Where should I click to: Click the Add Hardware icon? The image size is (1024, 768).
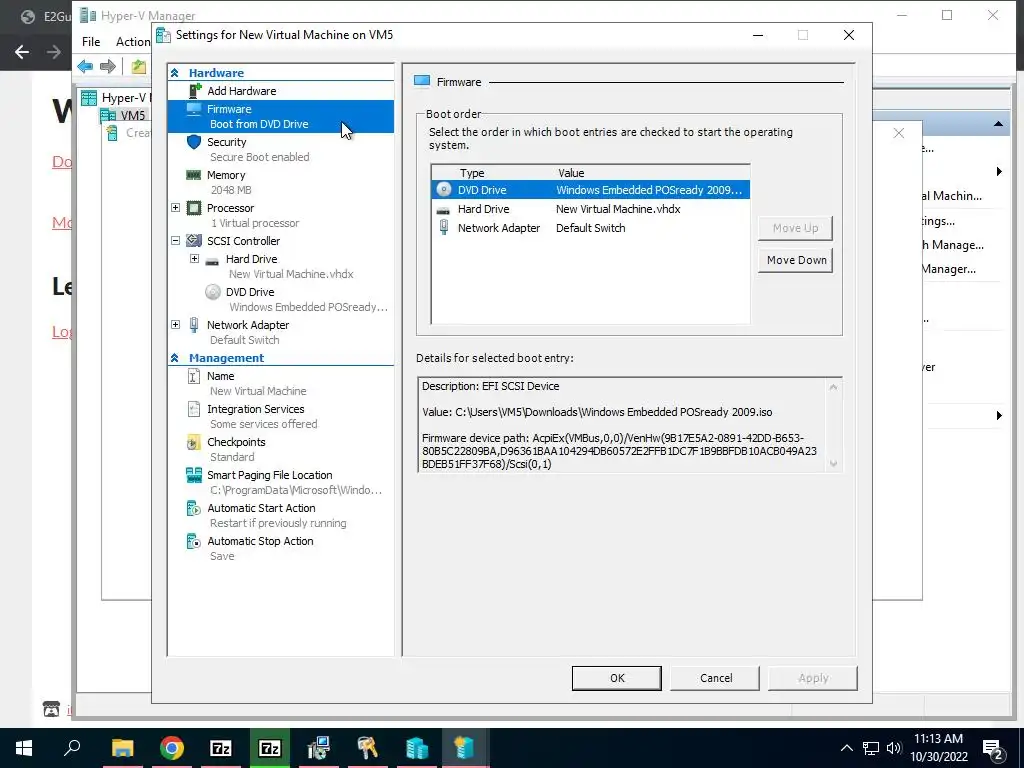[x=195, y=91]
